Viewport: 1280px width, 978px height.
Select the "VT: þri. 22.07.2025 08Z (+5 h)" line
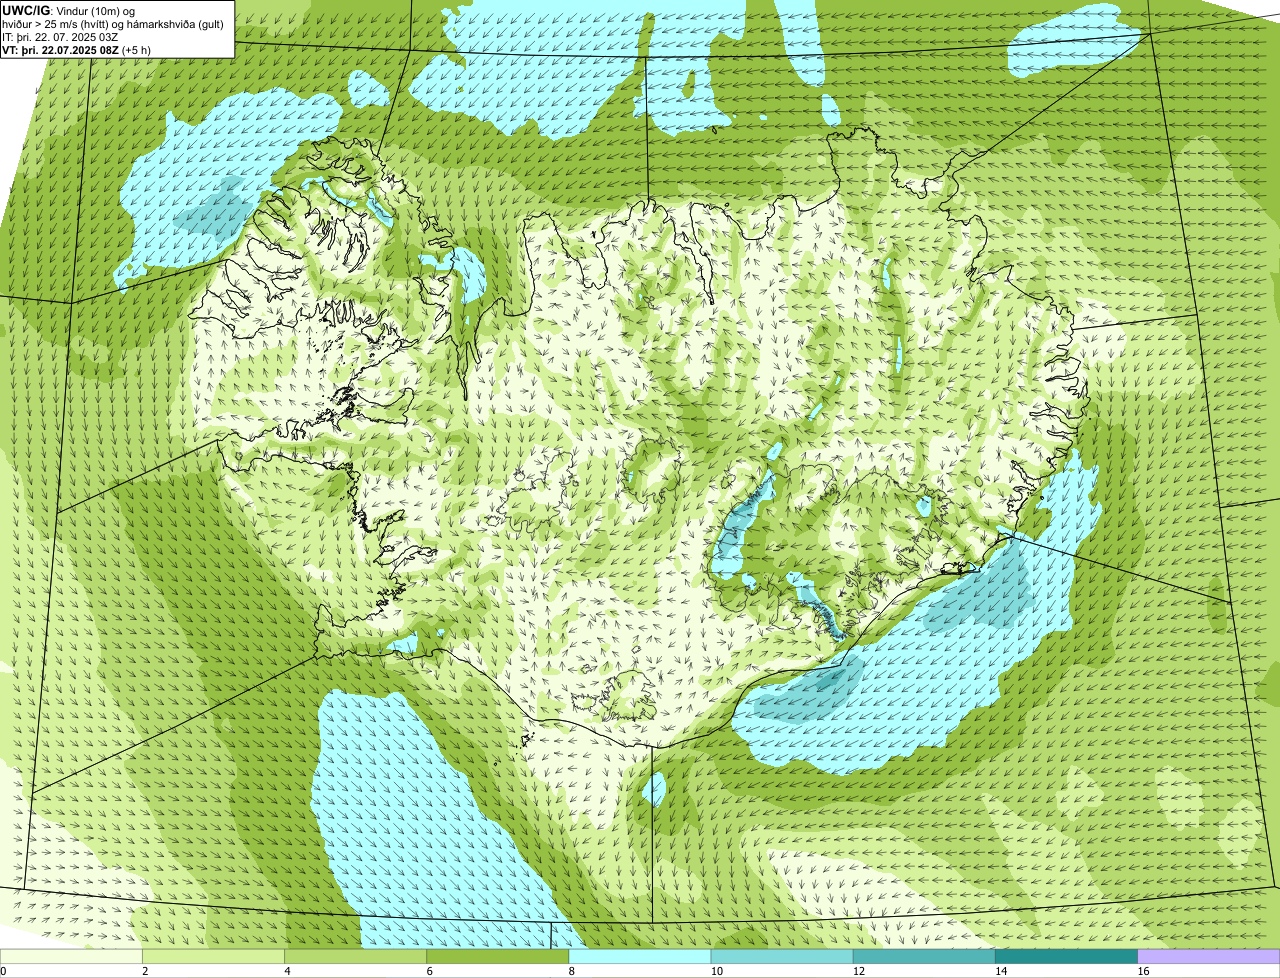[x=77, y=49]
